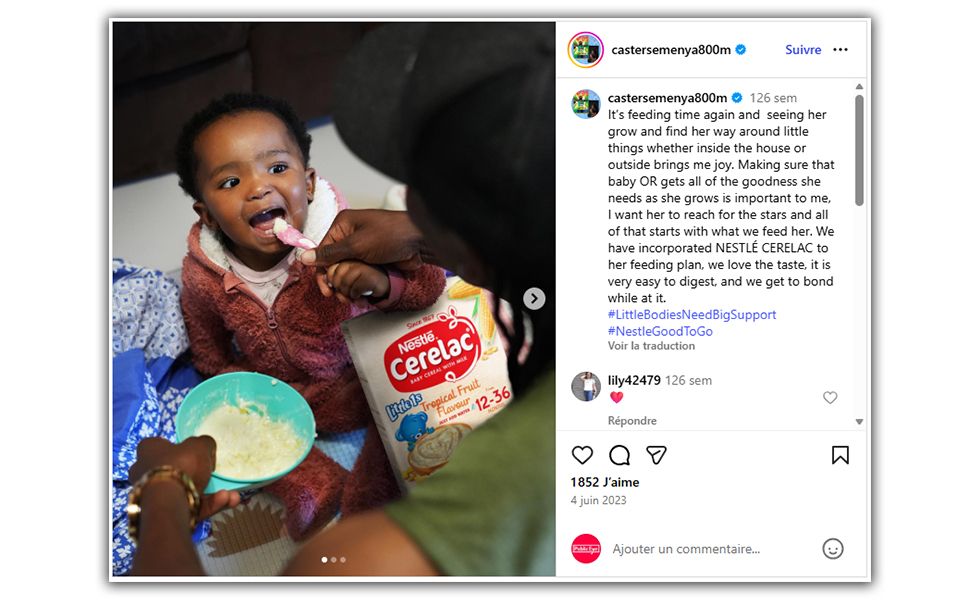Select the second carousel dot indicator

point(334,559)
